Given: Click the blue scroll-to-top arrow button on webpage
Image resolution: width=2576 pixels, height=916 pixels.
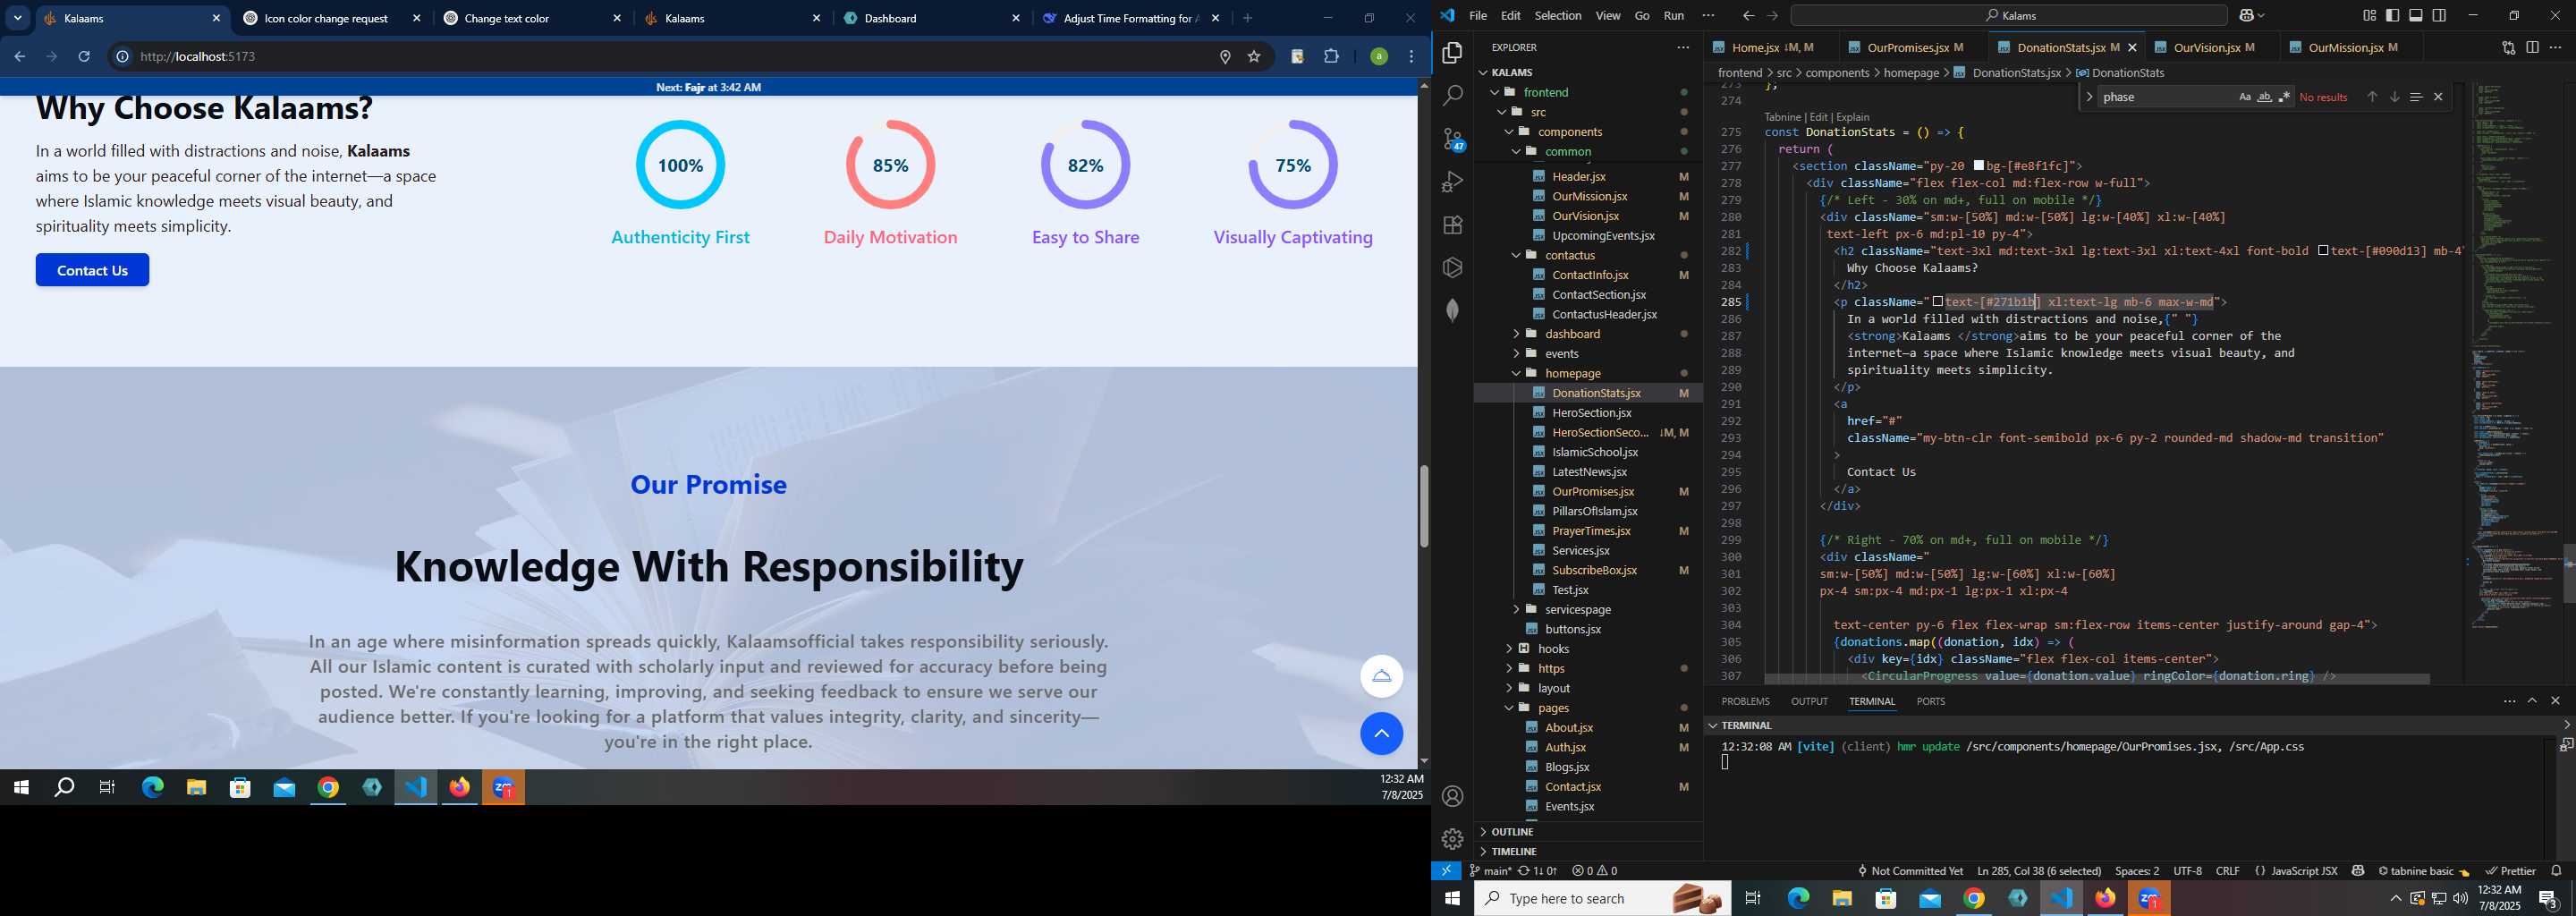Looking at the screenshot, I should [x=1381, y=734].
